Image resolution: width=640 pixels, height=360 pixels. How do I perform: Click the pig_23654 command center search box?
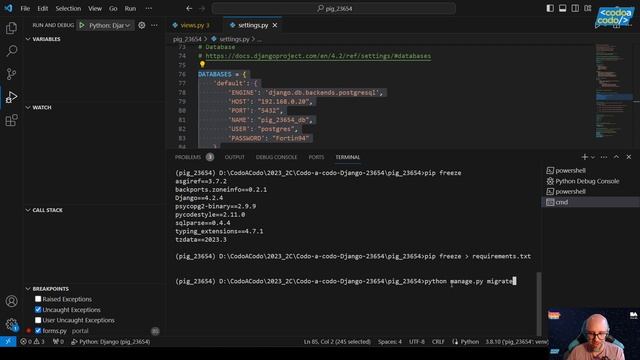point(333,8)
